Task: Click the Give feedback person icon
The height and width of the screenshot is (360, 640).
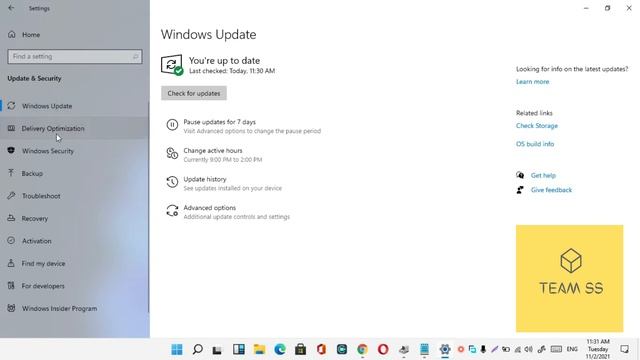Action: tap(520, 190)
